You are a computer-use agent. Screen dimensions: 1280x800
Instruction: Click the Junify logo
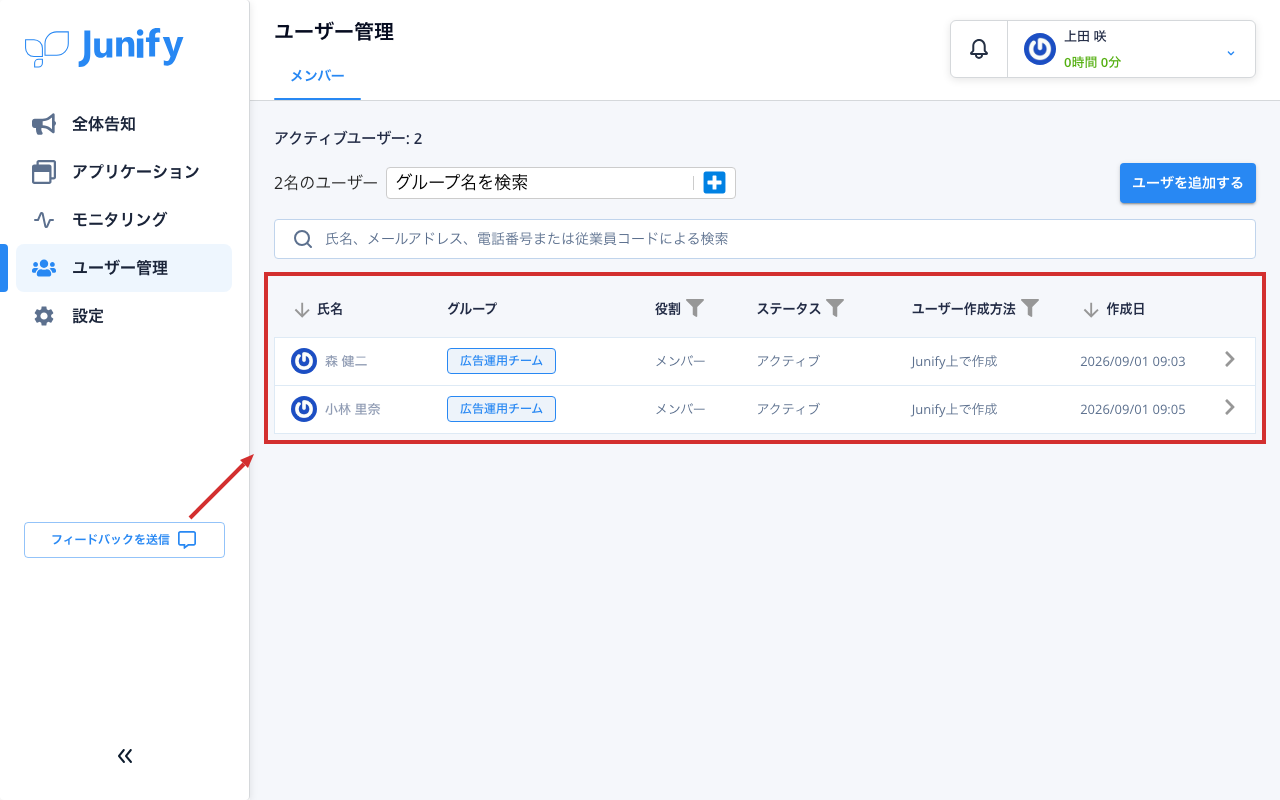pos(104,47)
